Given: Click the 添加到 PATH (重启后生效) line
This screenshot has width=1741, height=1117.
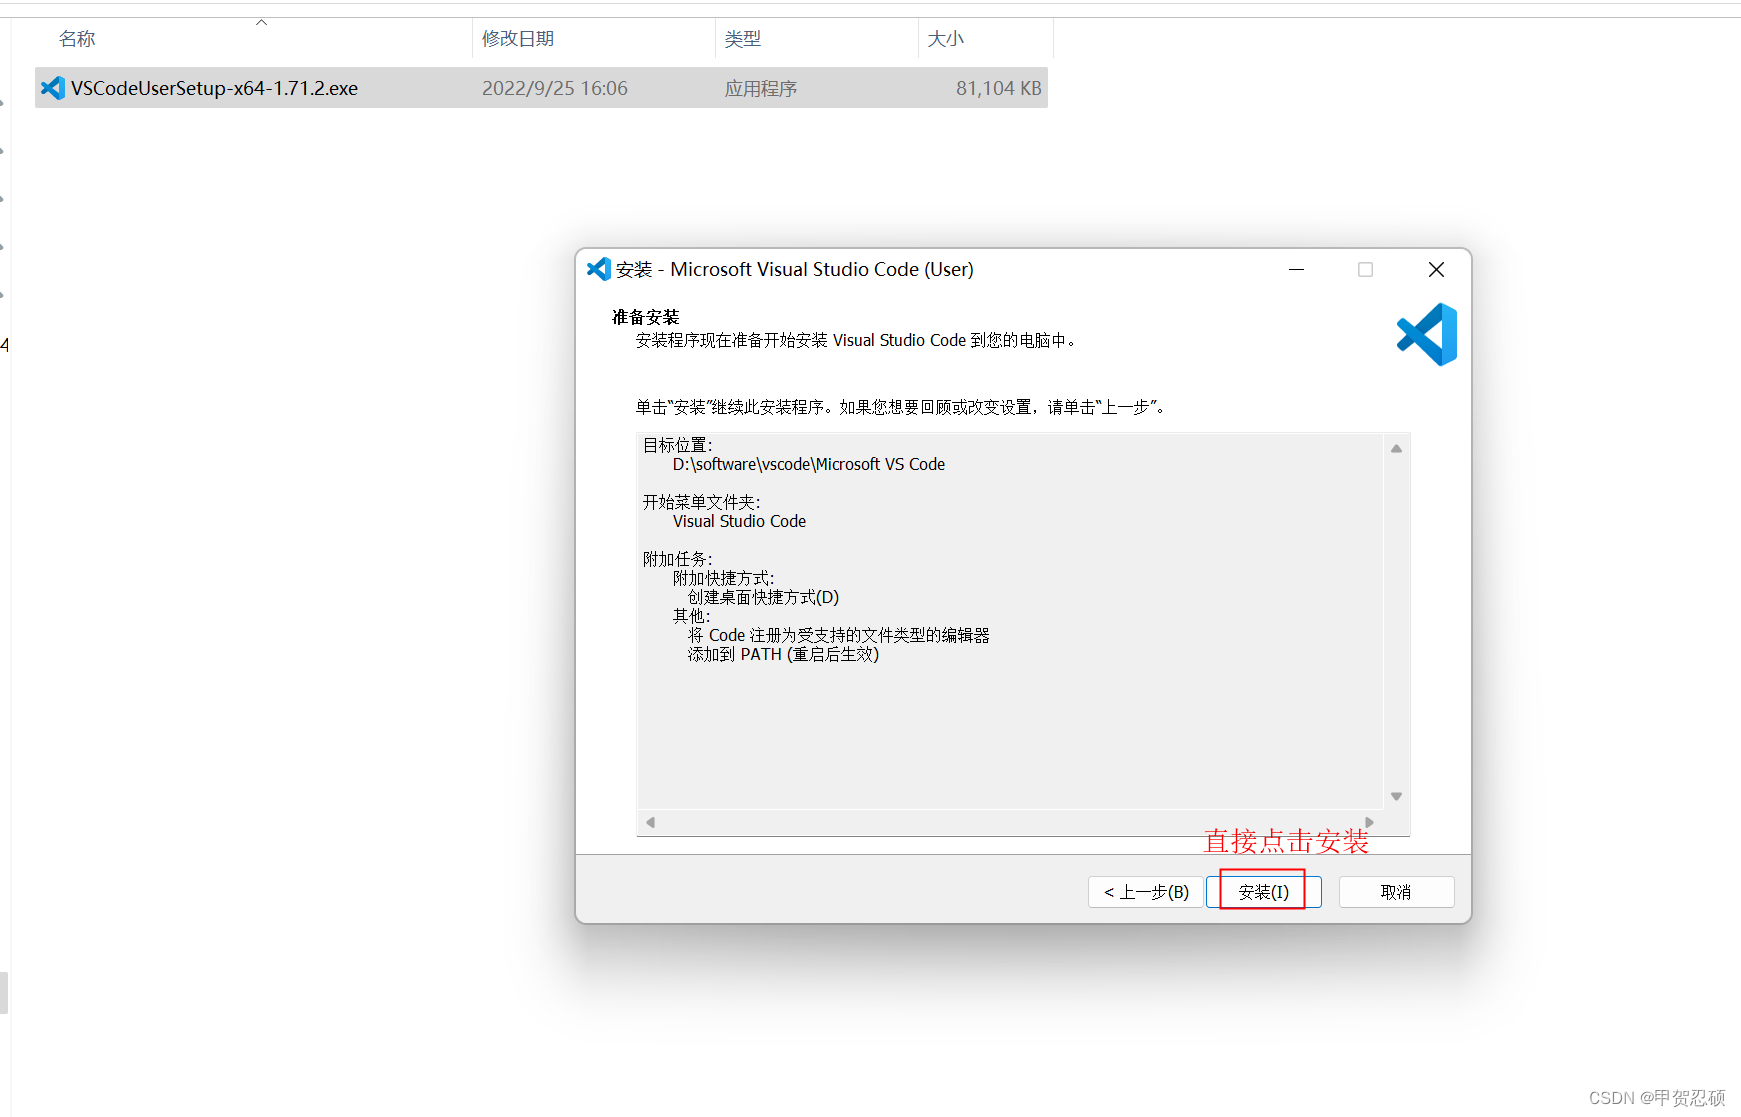Looking at the screenshot, I should 783,654.
